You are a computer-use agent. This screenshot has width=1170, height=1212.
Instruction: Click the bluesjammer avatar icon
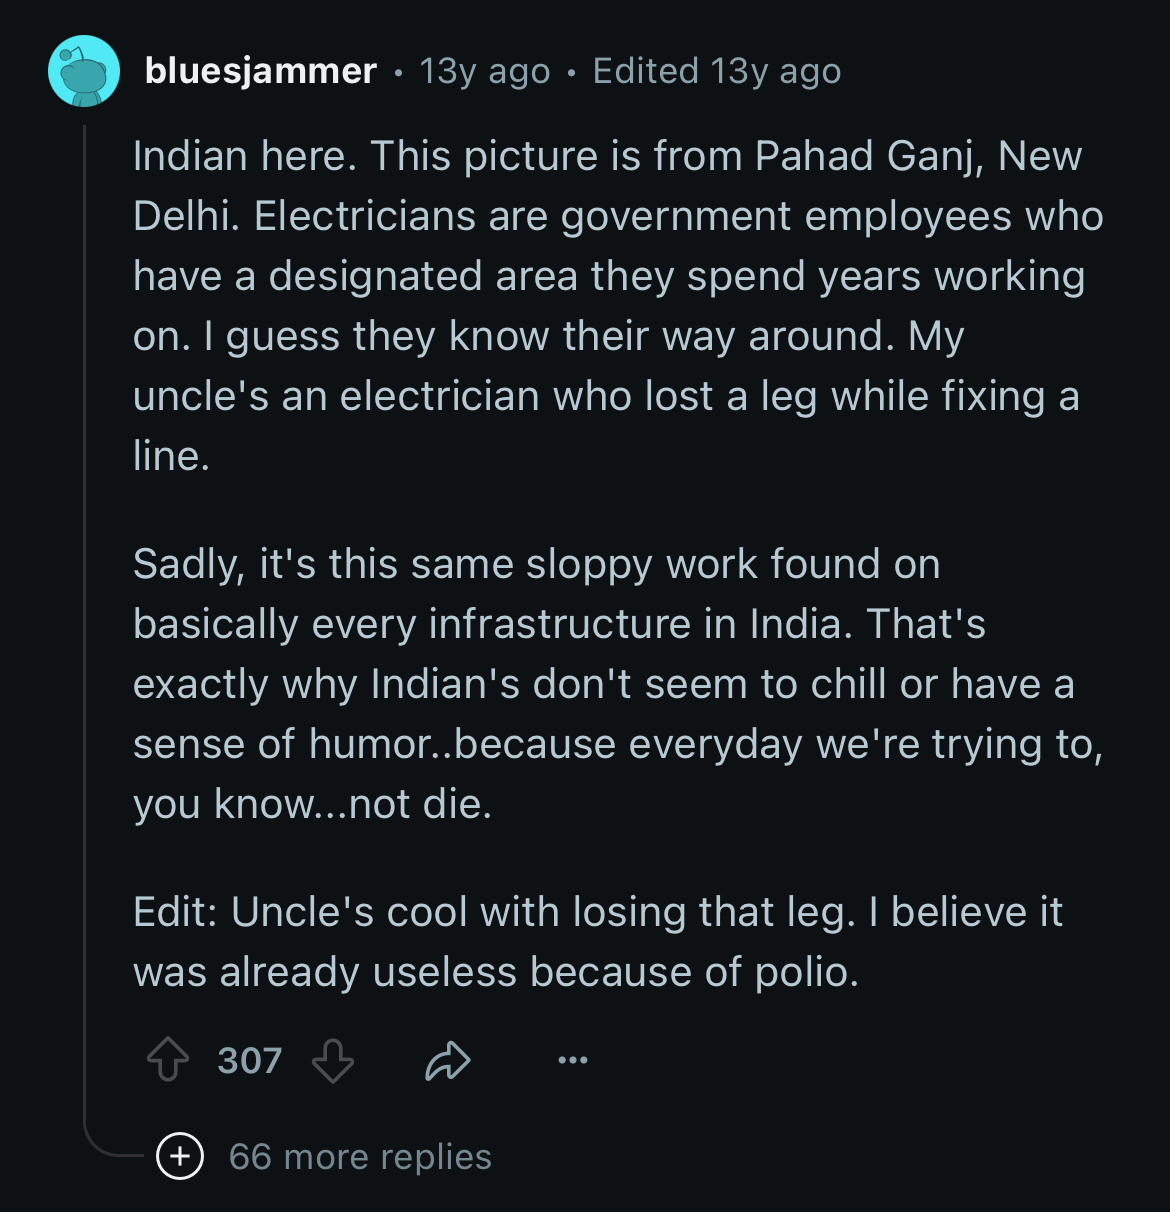tap(84, 71)
